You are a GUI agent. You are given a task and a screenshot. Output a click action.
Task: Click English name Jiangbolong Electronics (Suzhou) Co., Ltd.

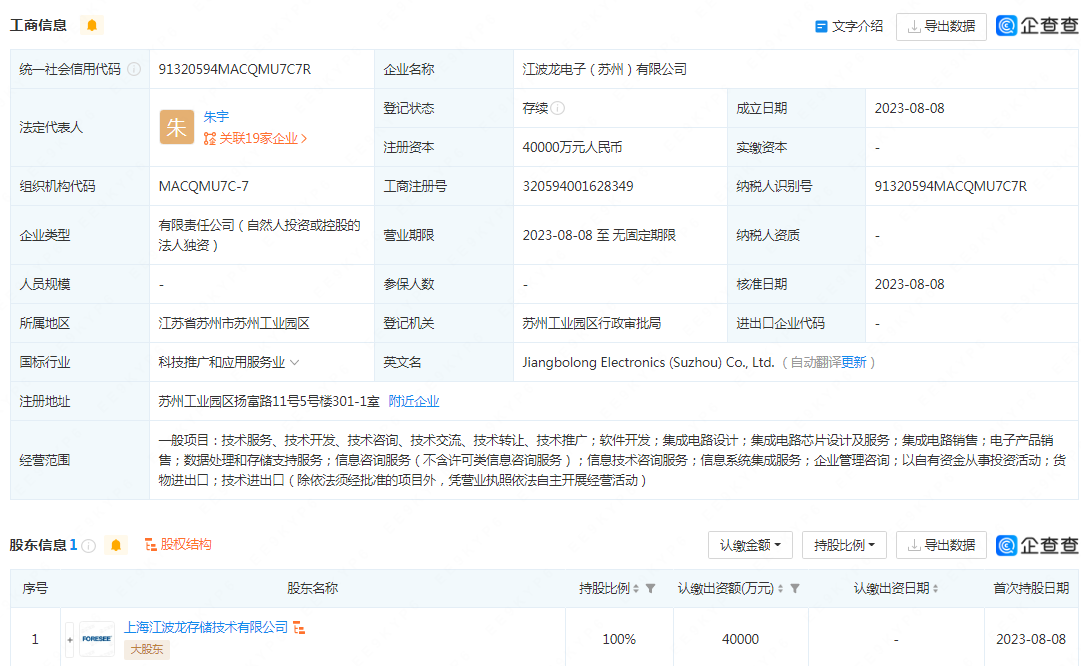tap(648, 363)
